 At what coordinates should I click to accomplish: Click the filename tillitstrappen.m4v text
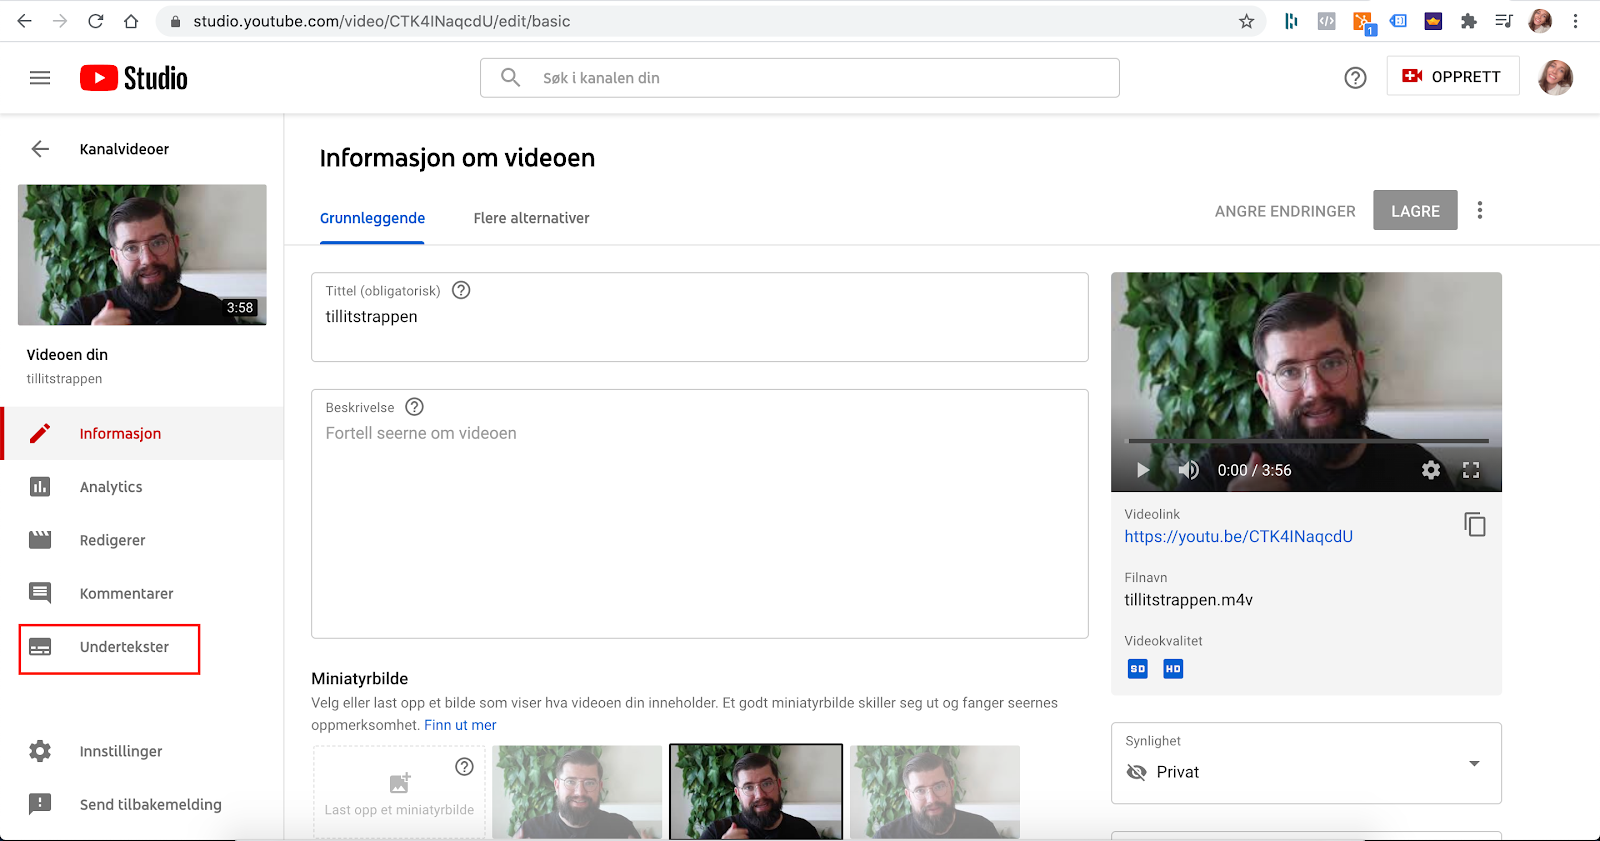click(1188, 600)
